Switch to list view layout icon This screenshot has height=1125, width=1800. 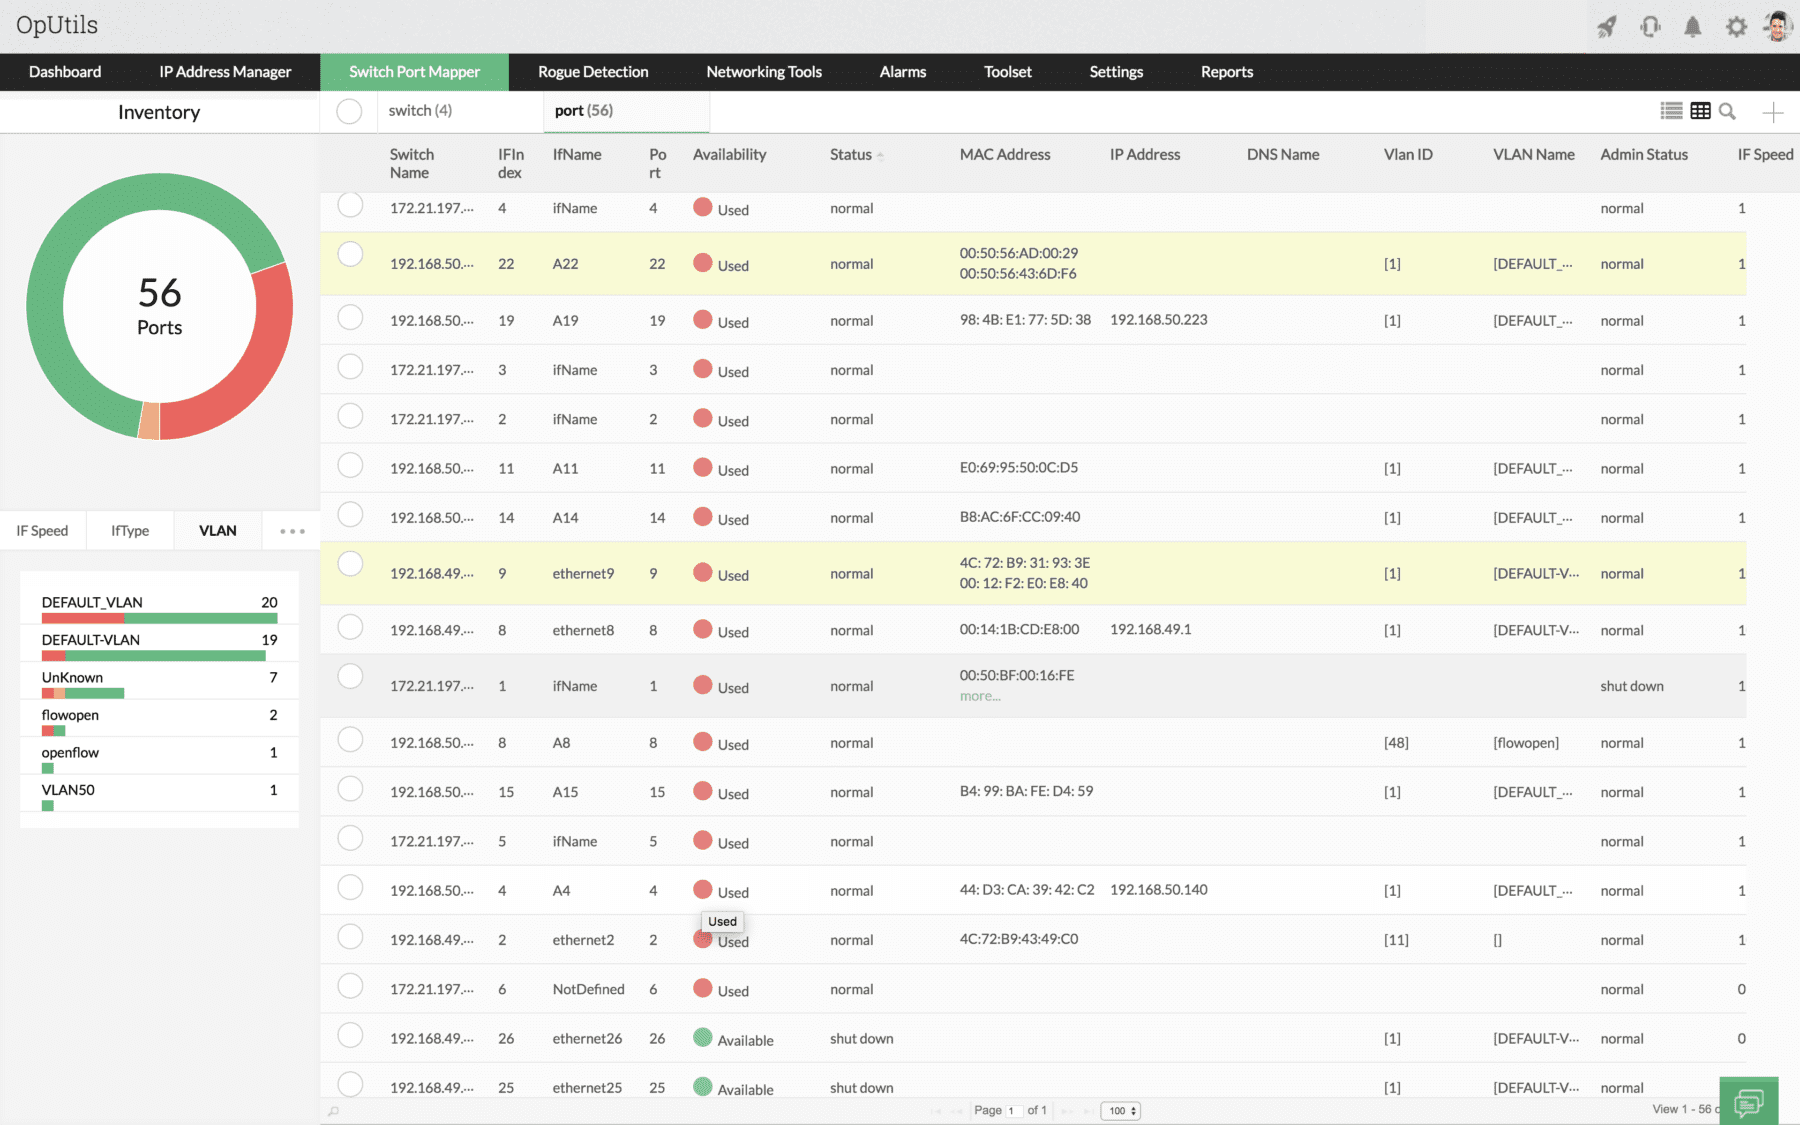1671,111
